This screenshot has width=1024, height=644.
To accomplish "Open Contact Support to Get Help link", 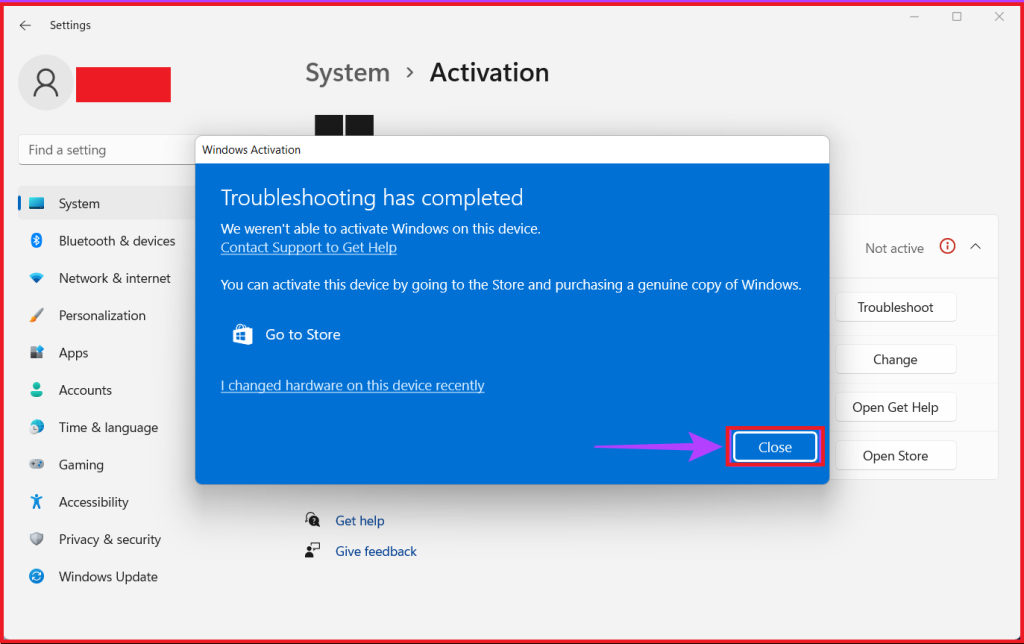I will click(x=308, y=247).
